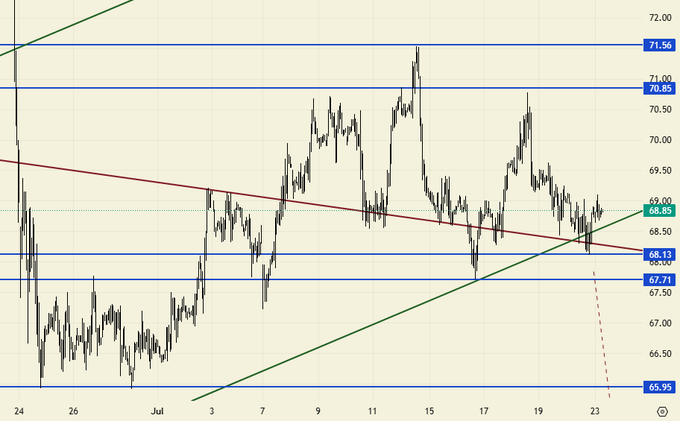Click date 24 on the time axis
Screen dimensions: 680x421
[x=19, y=410]
